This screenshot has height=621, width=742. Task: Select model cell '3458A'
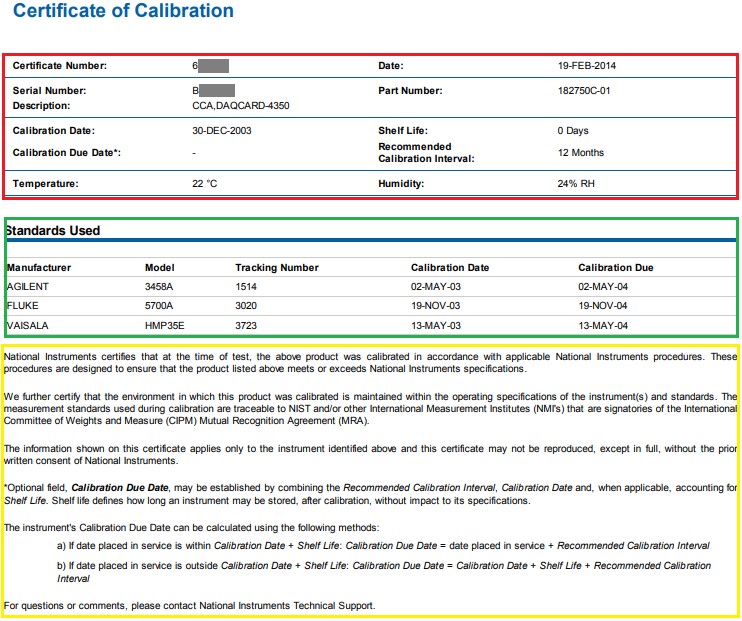(x=159, y=286)
